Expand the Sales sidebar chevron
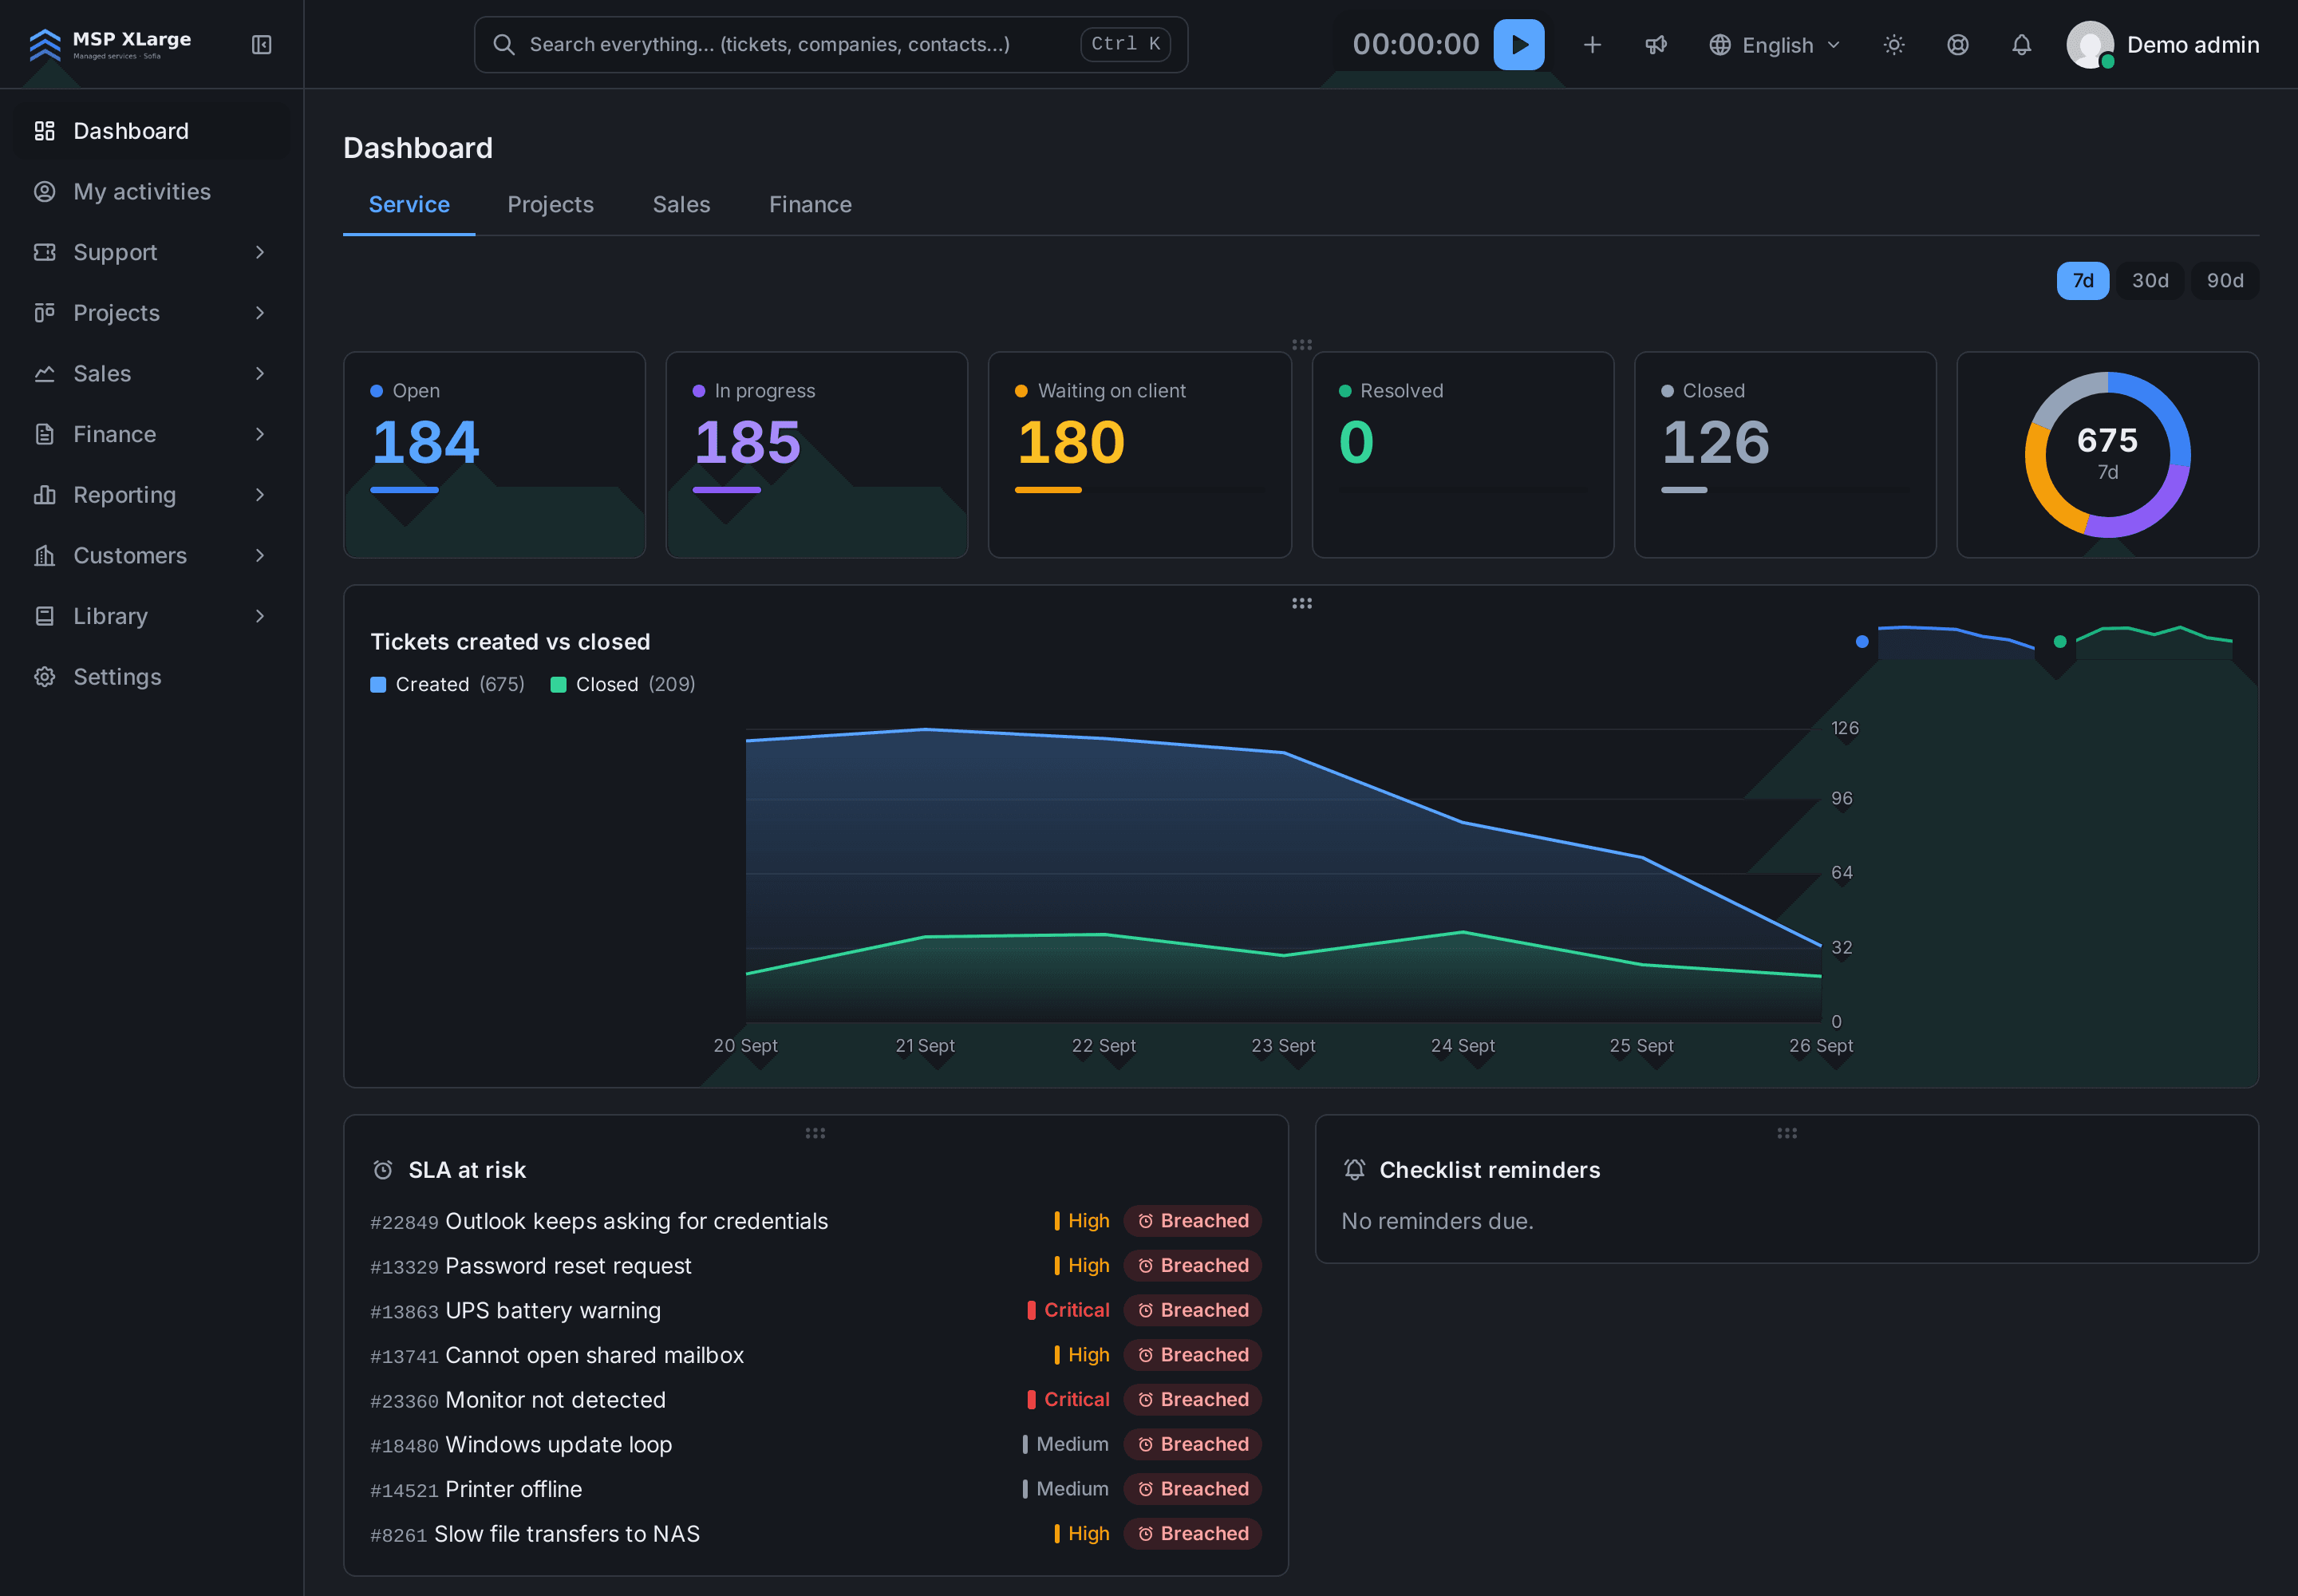The height and width of the screenshot is (1596, 2298). pos(259,373)
